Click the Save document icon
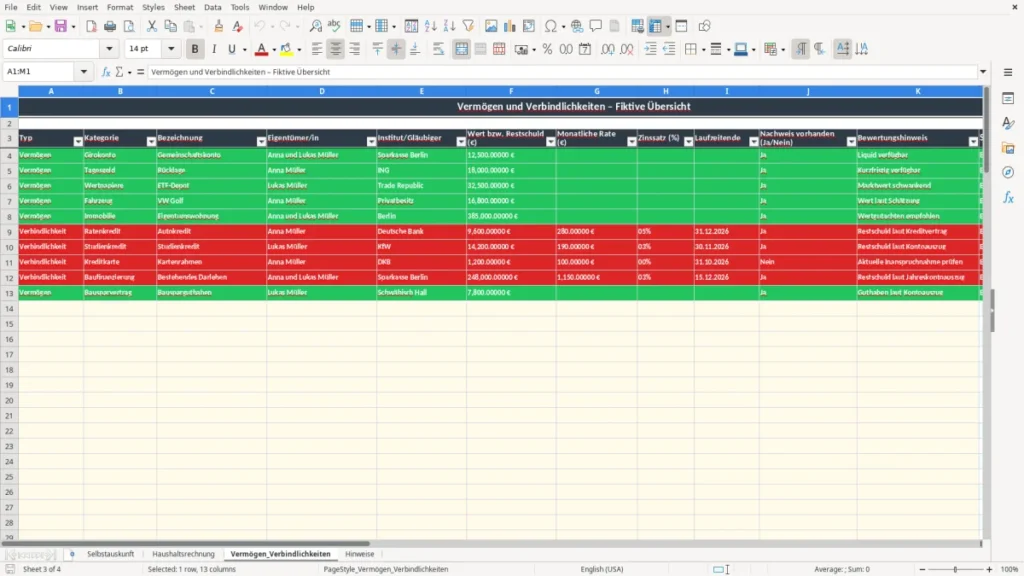This screenshot has width=1024, height=576. (x=61, y=26)
